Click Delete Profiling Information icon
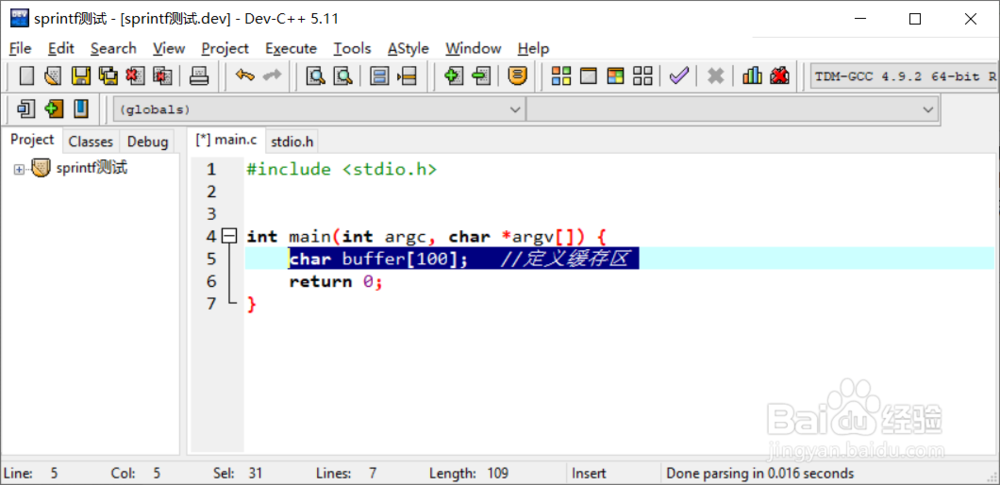This screenshot has height=485, width=1000. (779, 77)
